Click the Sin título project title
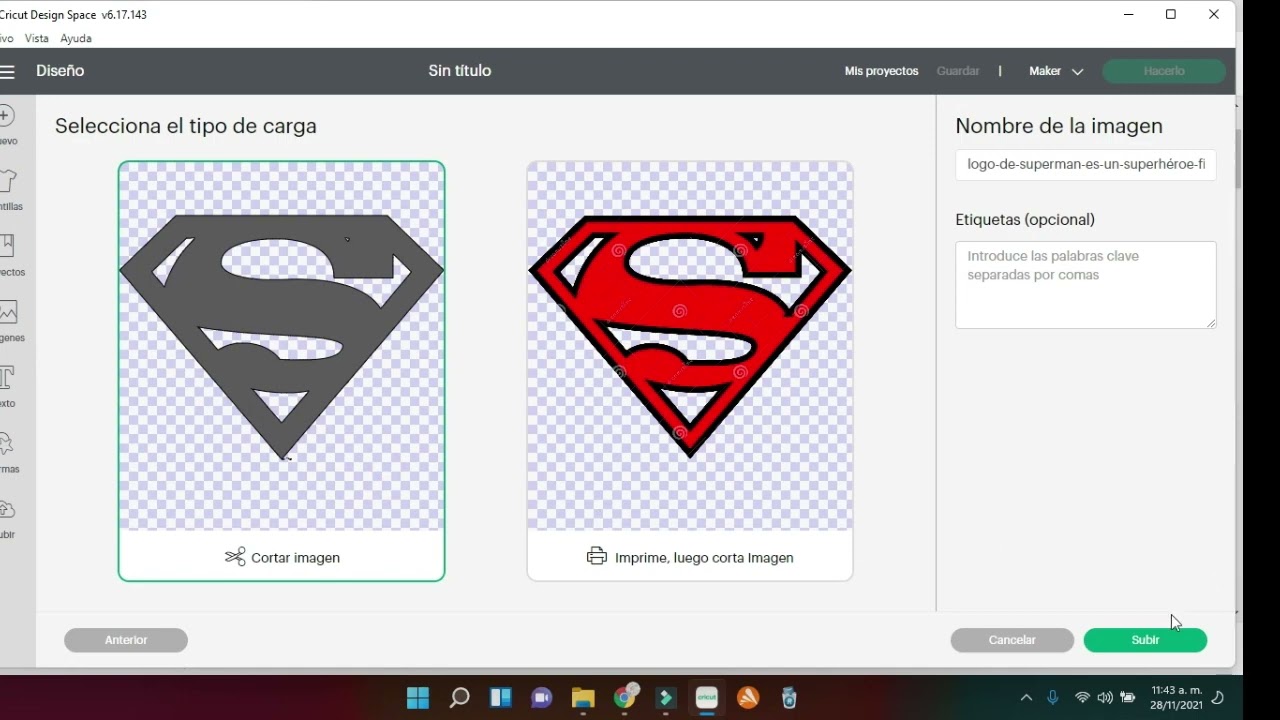1280x720 pixels. click(460, 71)
